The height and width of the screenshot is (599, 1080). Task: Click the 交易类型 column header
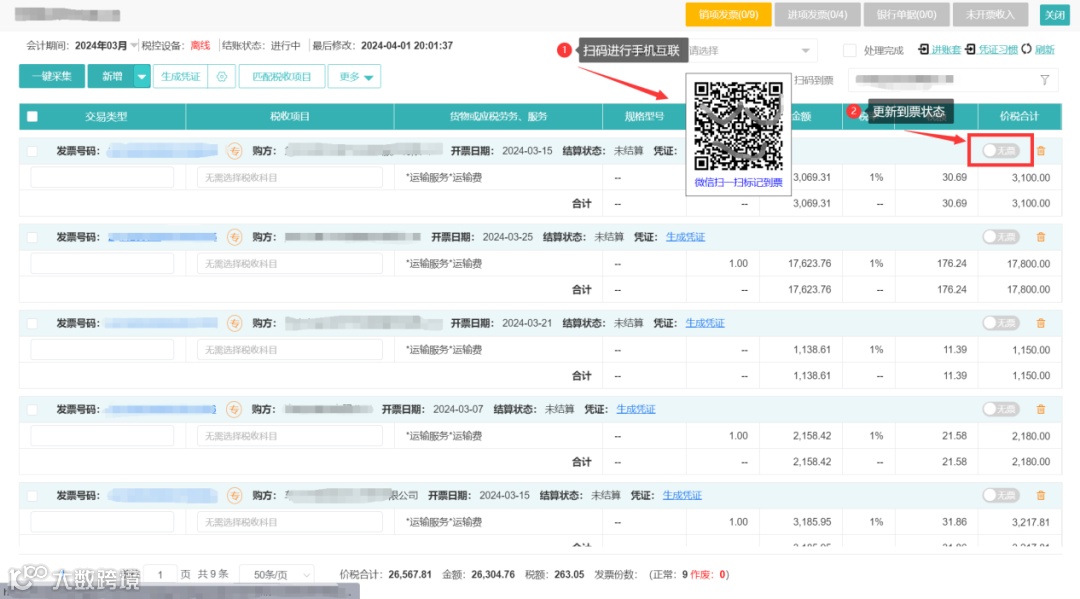pyautogui.click(x=106, y=116)
